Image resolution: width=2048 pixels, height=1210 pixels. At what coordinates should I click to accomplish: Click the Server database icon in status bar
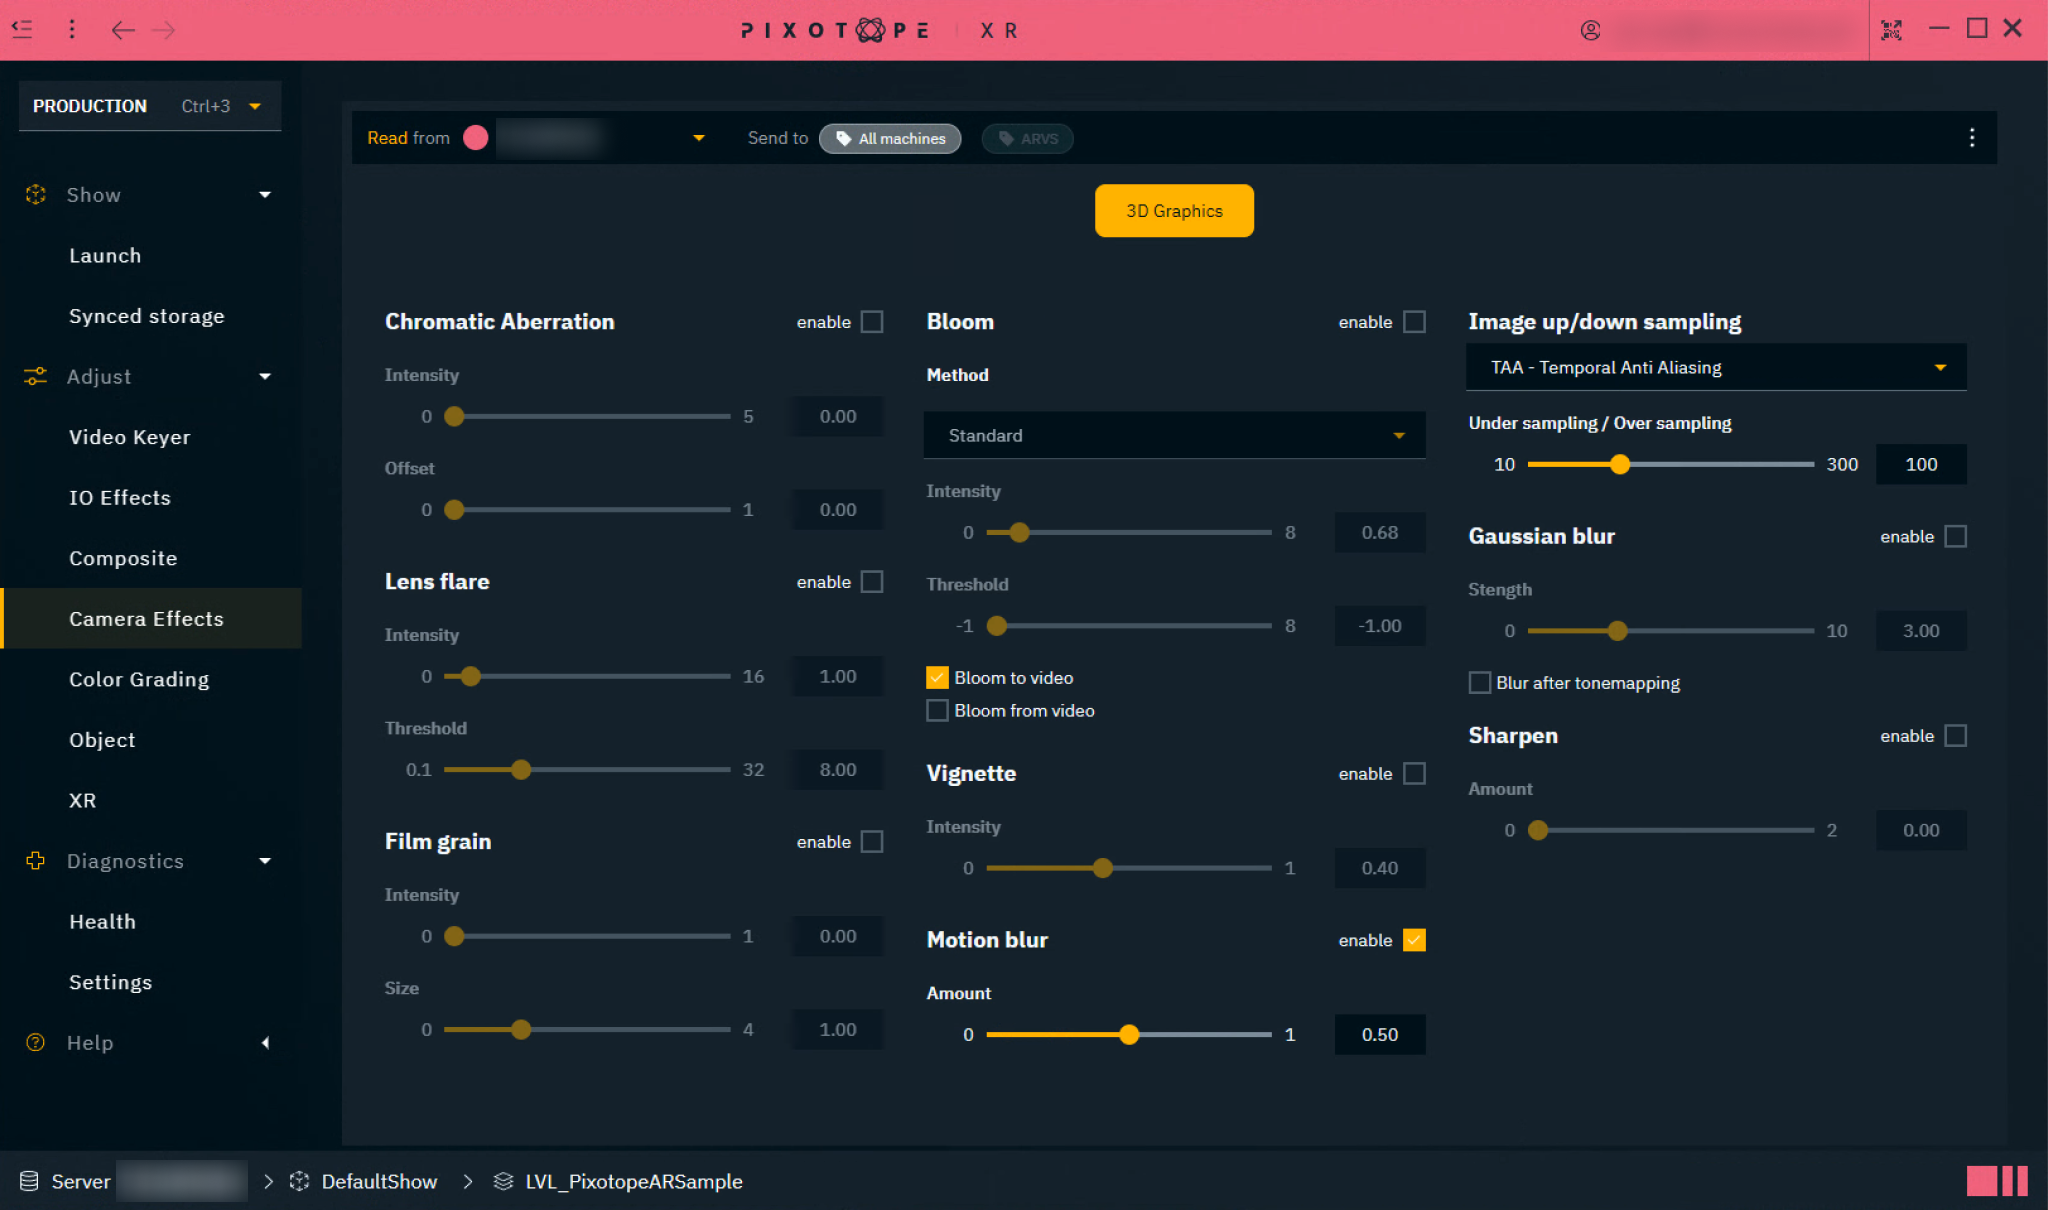(29, 1181)
